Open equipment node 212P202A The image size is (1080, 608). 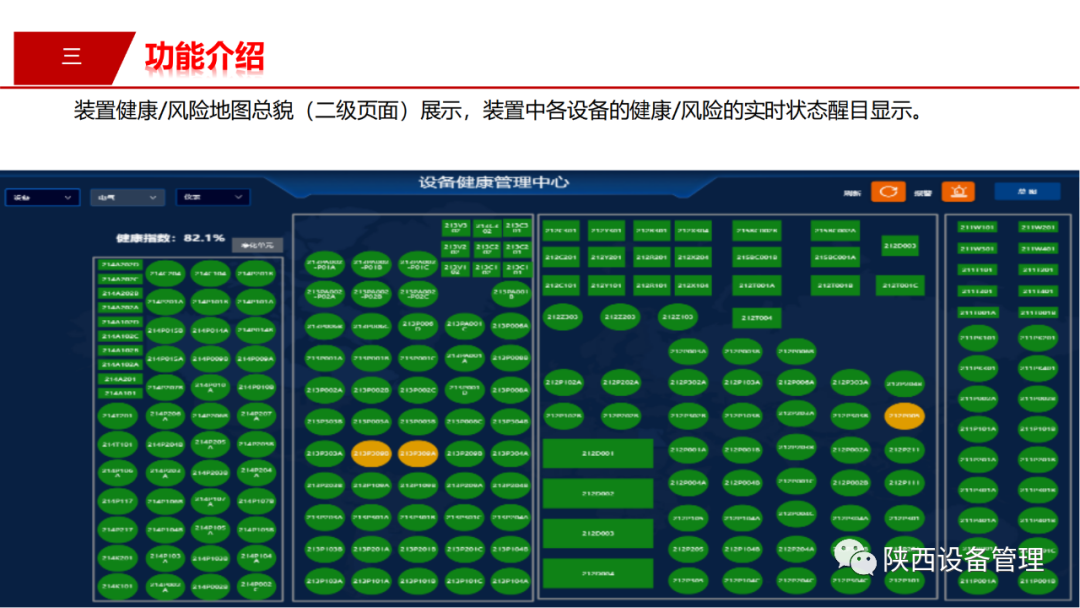621,382
